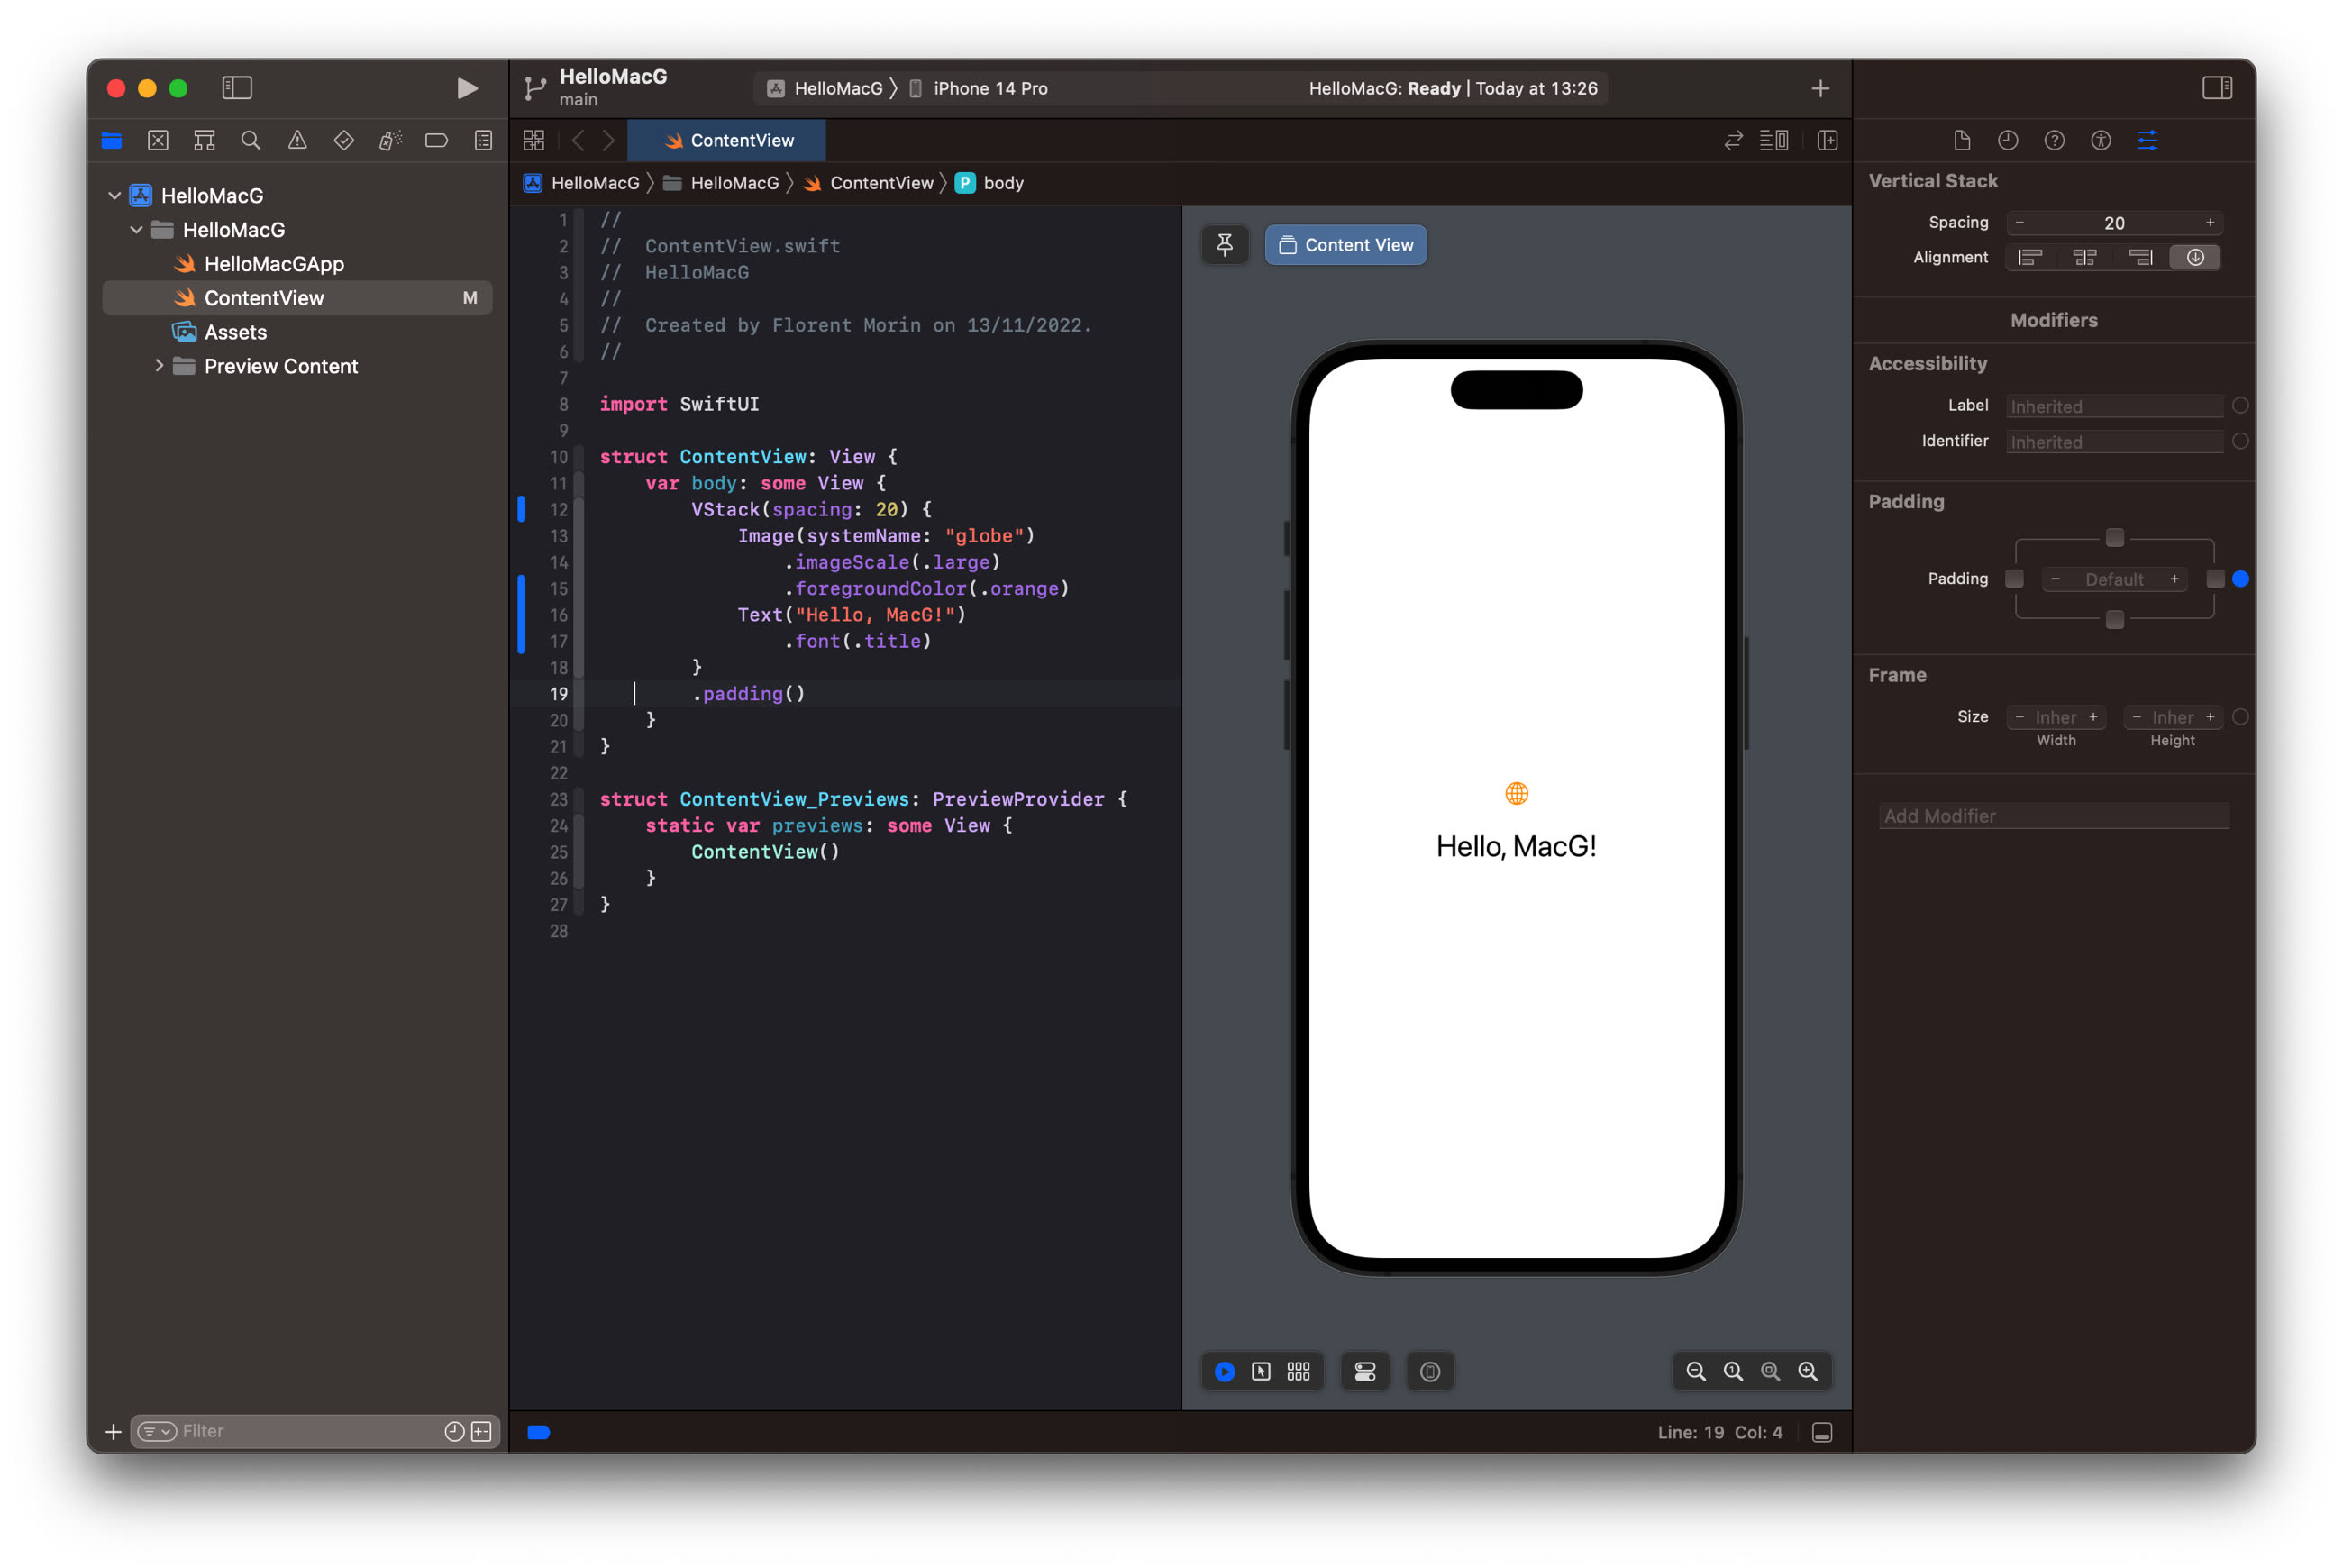The image size is (2343, 1568).
Task: Show the Breakpoint navigator
Action: pyautogui.click(x=436, y=140)
